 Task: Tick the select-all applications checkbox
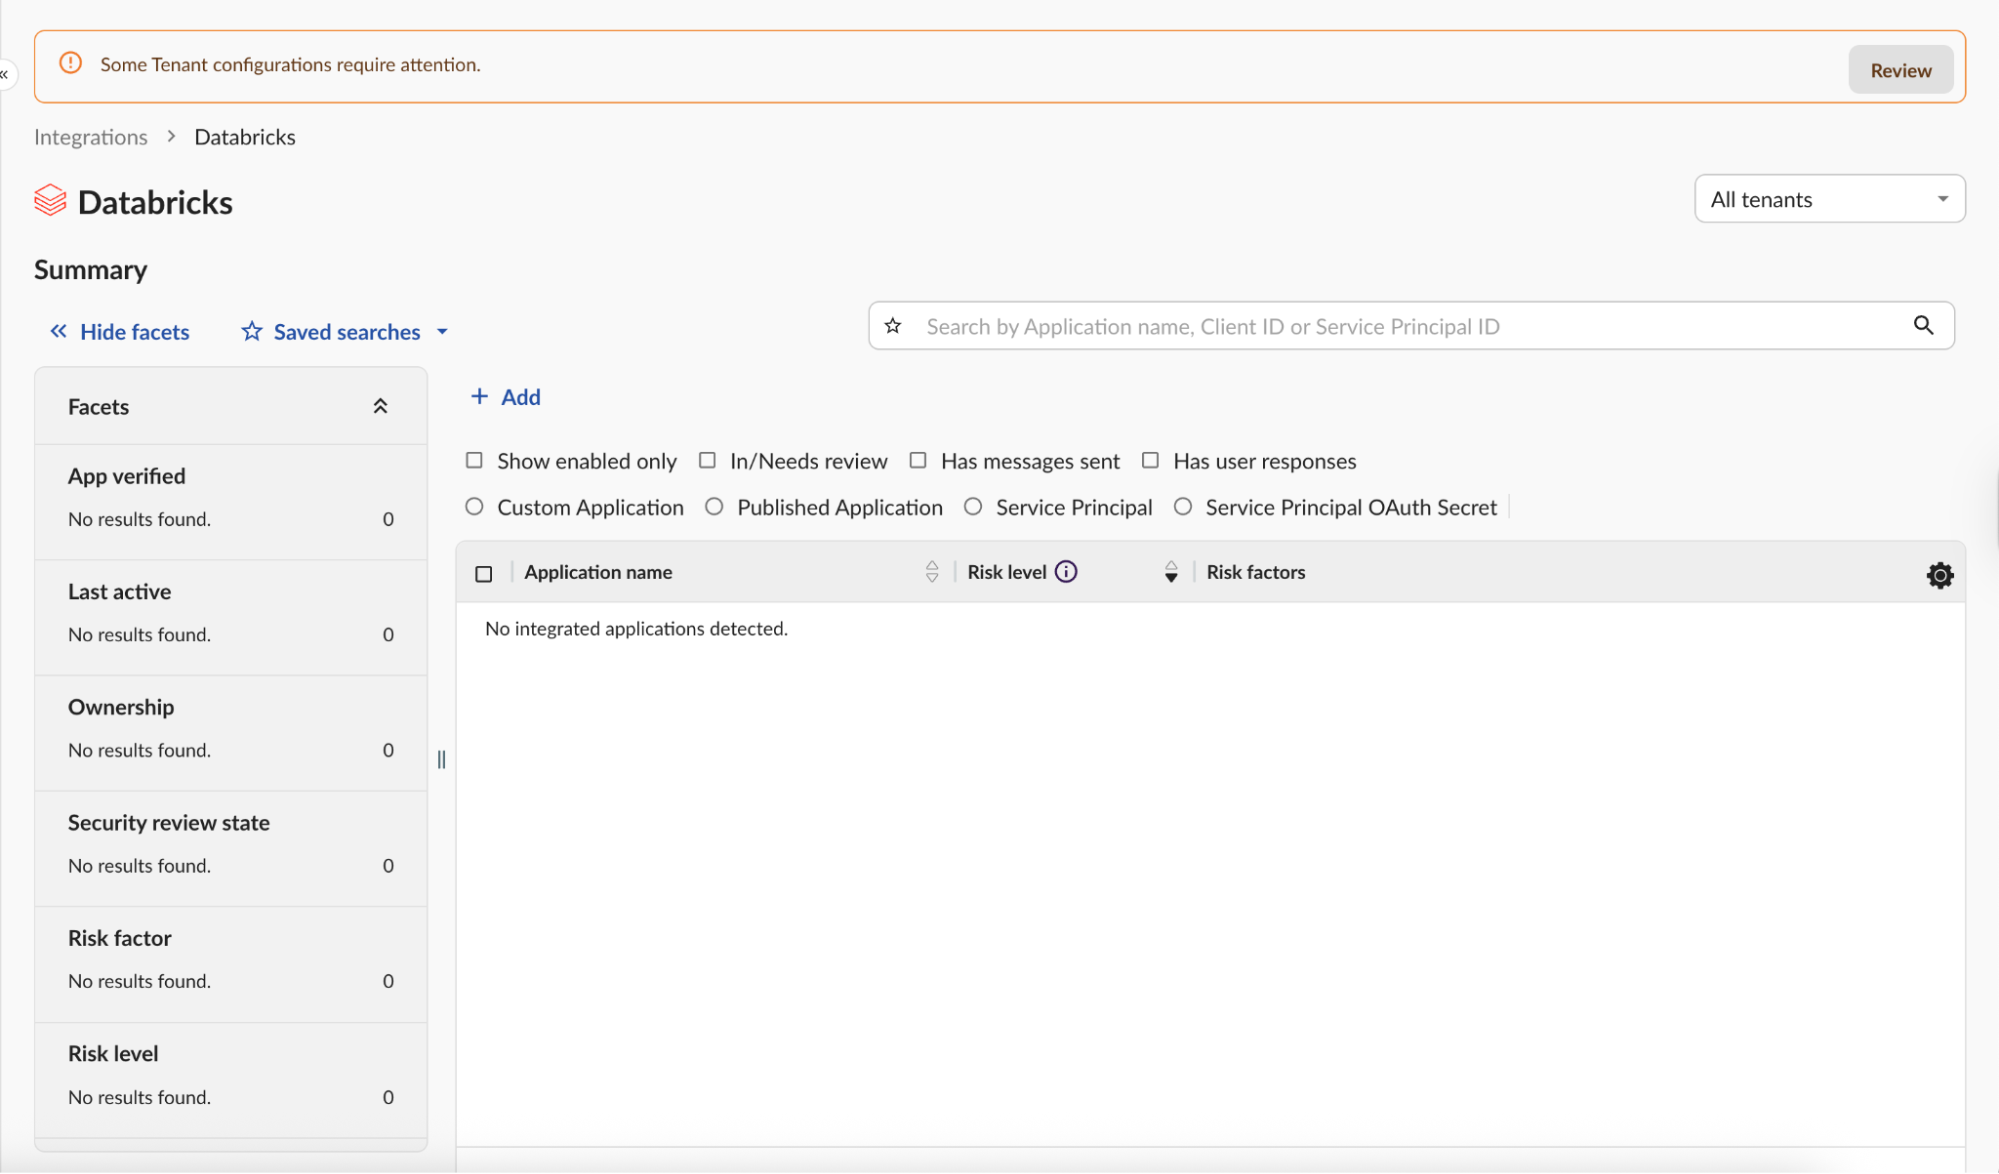coord(484,574)
